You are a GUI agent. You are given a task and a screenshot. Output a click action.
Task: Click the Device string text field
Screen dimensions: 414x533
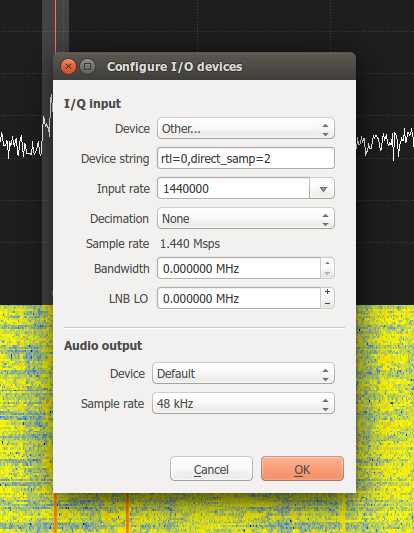[246, 158]
